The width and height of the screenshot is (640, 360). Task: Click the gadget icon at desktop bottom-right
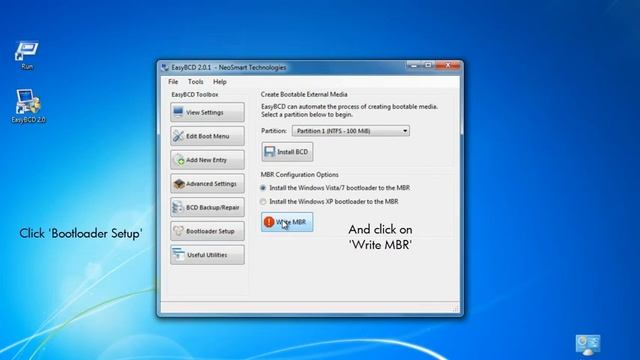(x=588, y=345)
